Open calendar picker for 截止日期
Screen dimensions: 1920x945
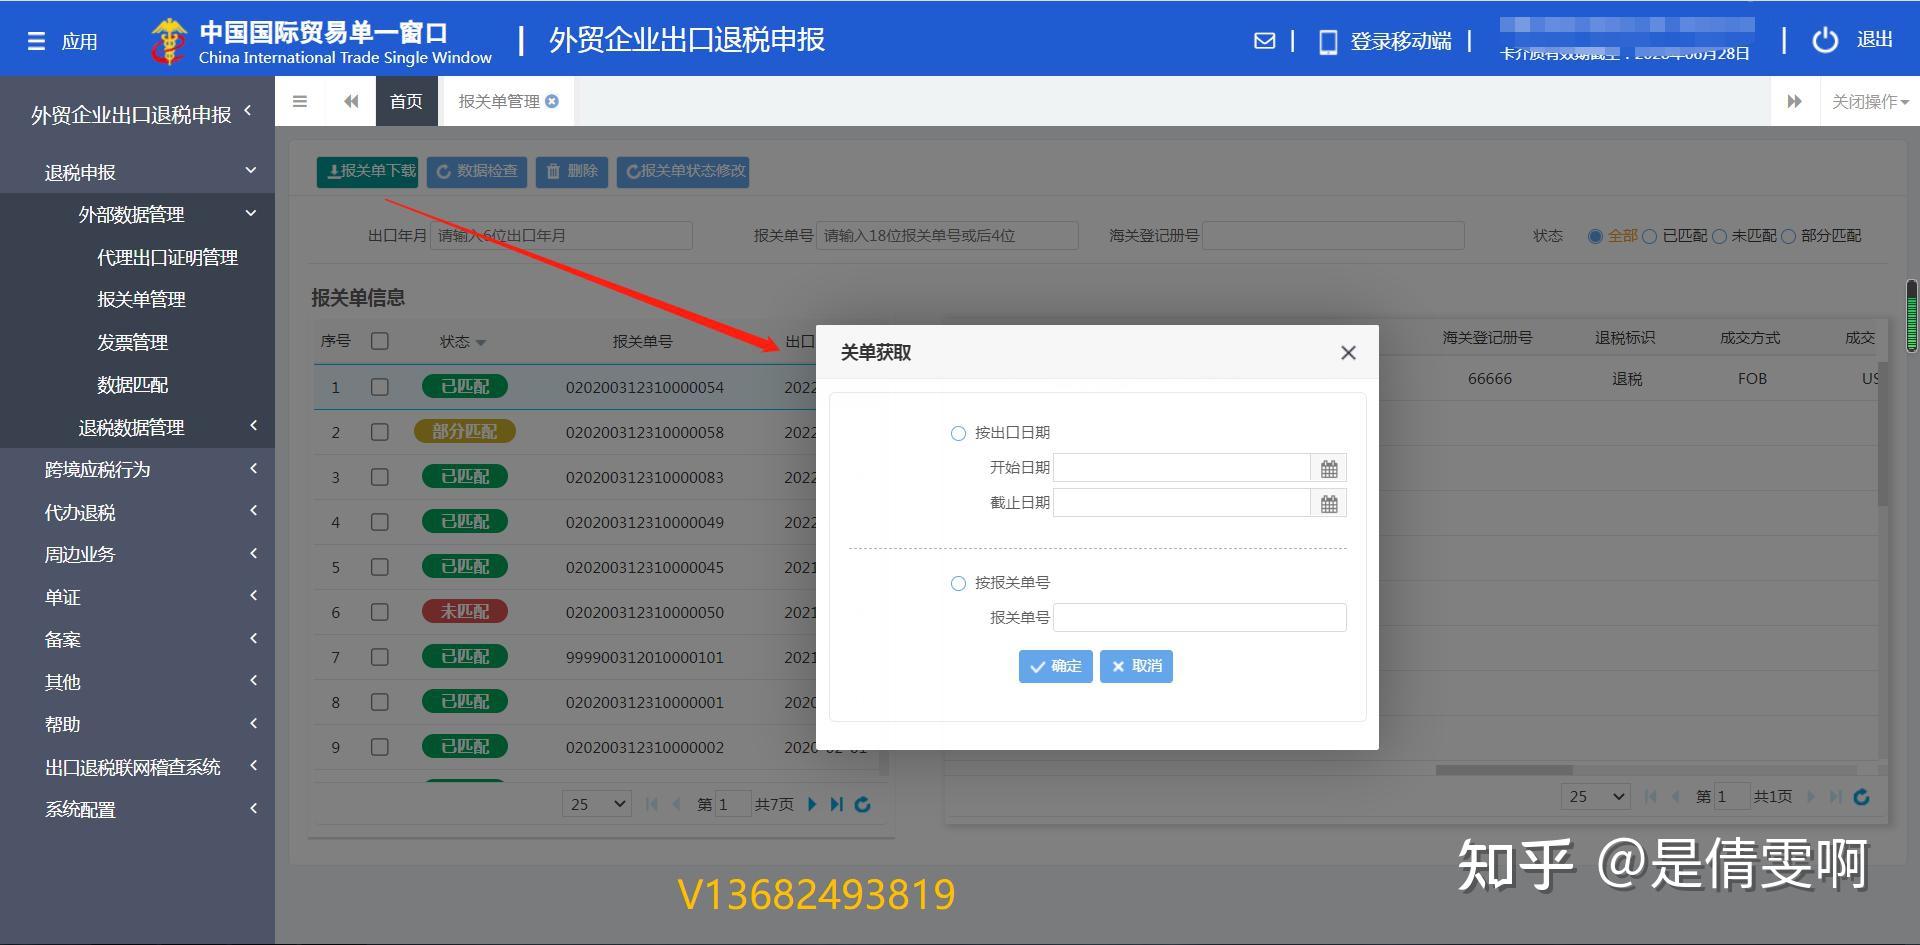pyautogui.click(x=1329, y=503)
